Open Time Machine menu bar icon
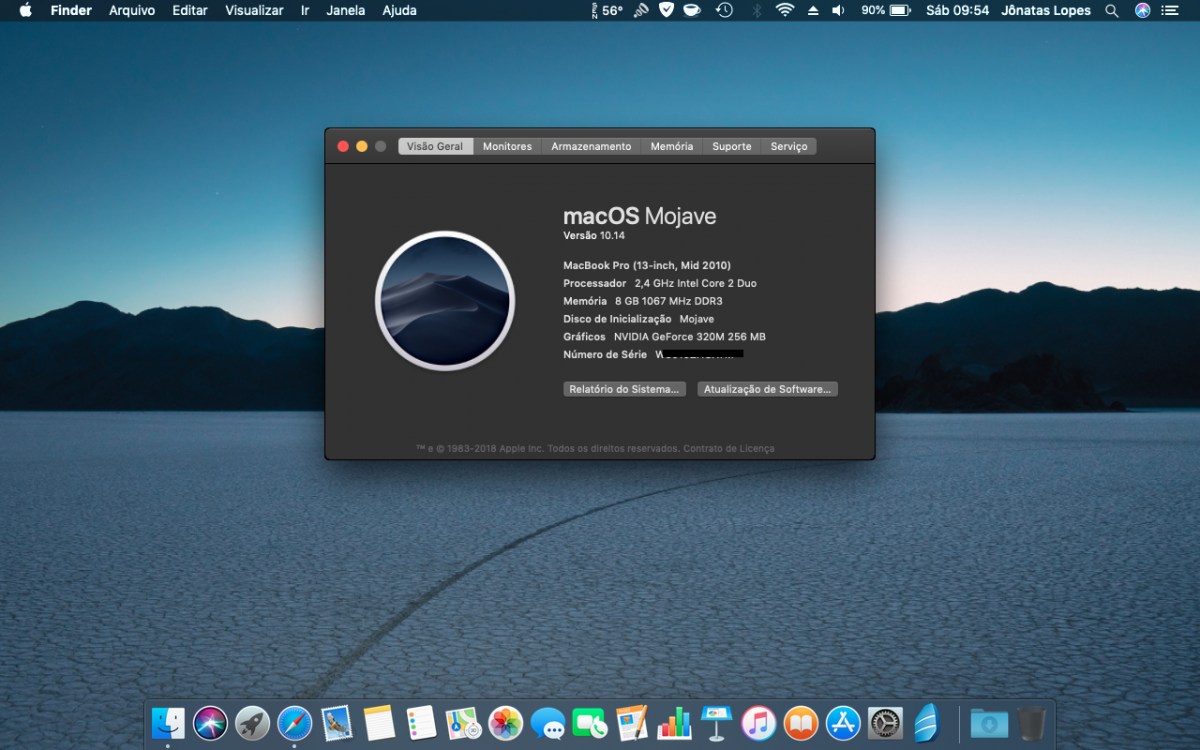 pyautogui.click(x=724, y=10)
